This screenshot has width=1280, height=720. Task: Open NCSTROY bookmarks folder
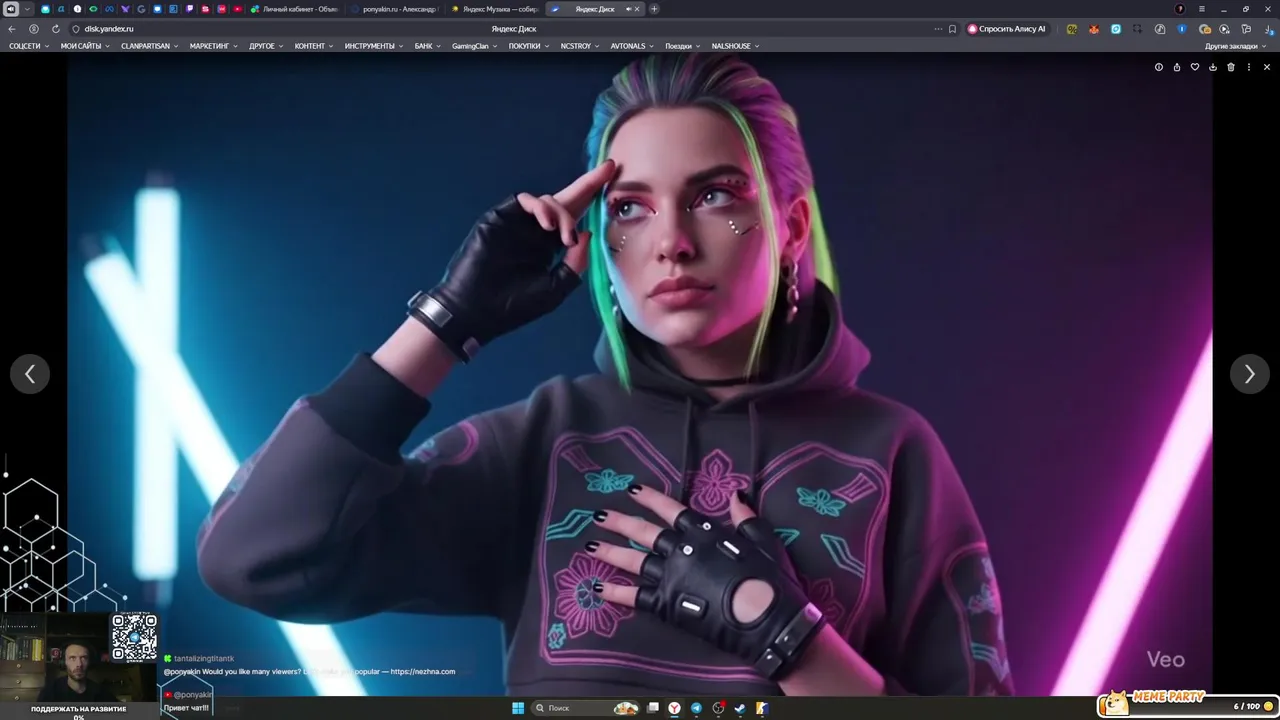tap(579, 46)
